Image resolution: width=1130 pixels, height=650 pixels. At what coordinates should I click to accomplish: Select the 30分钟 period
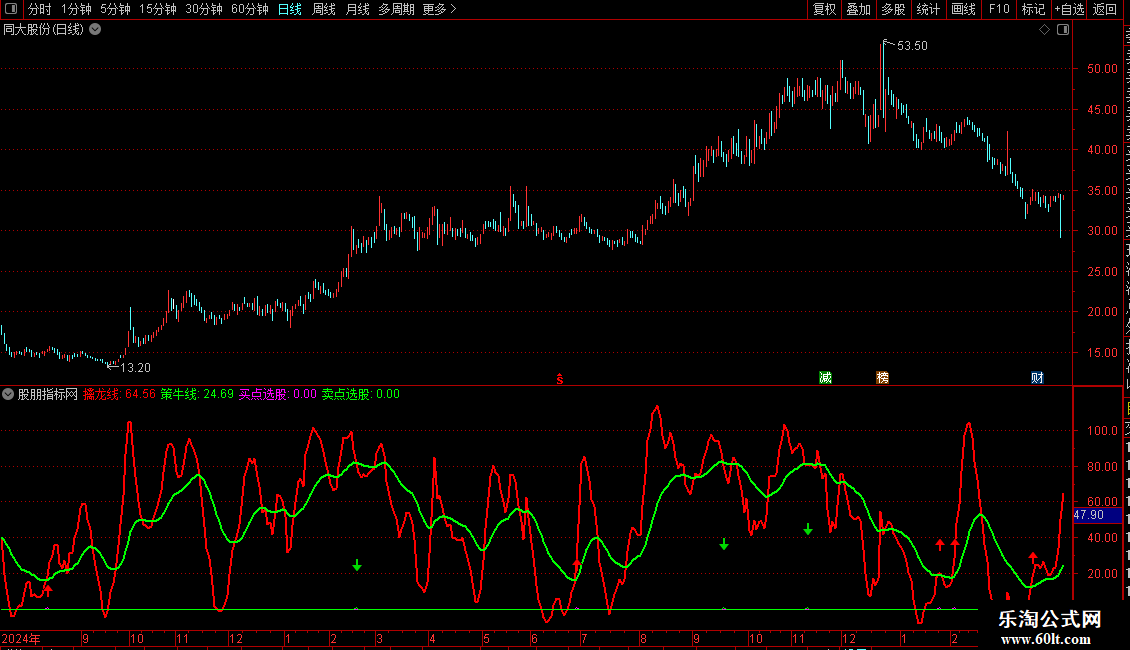[x=204, y=9]
